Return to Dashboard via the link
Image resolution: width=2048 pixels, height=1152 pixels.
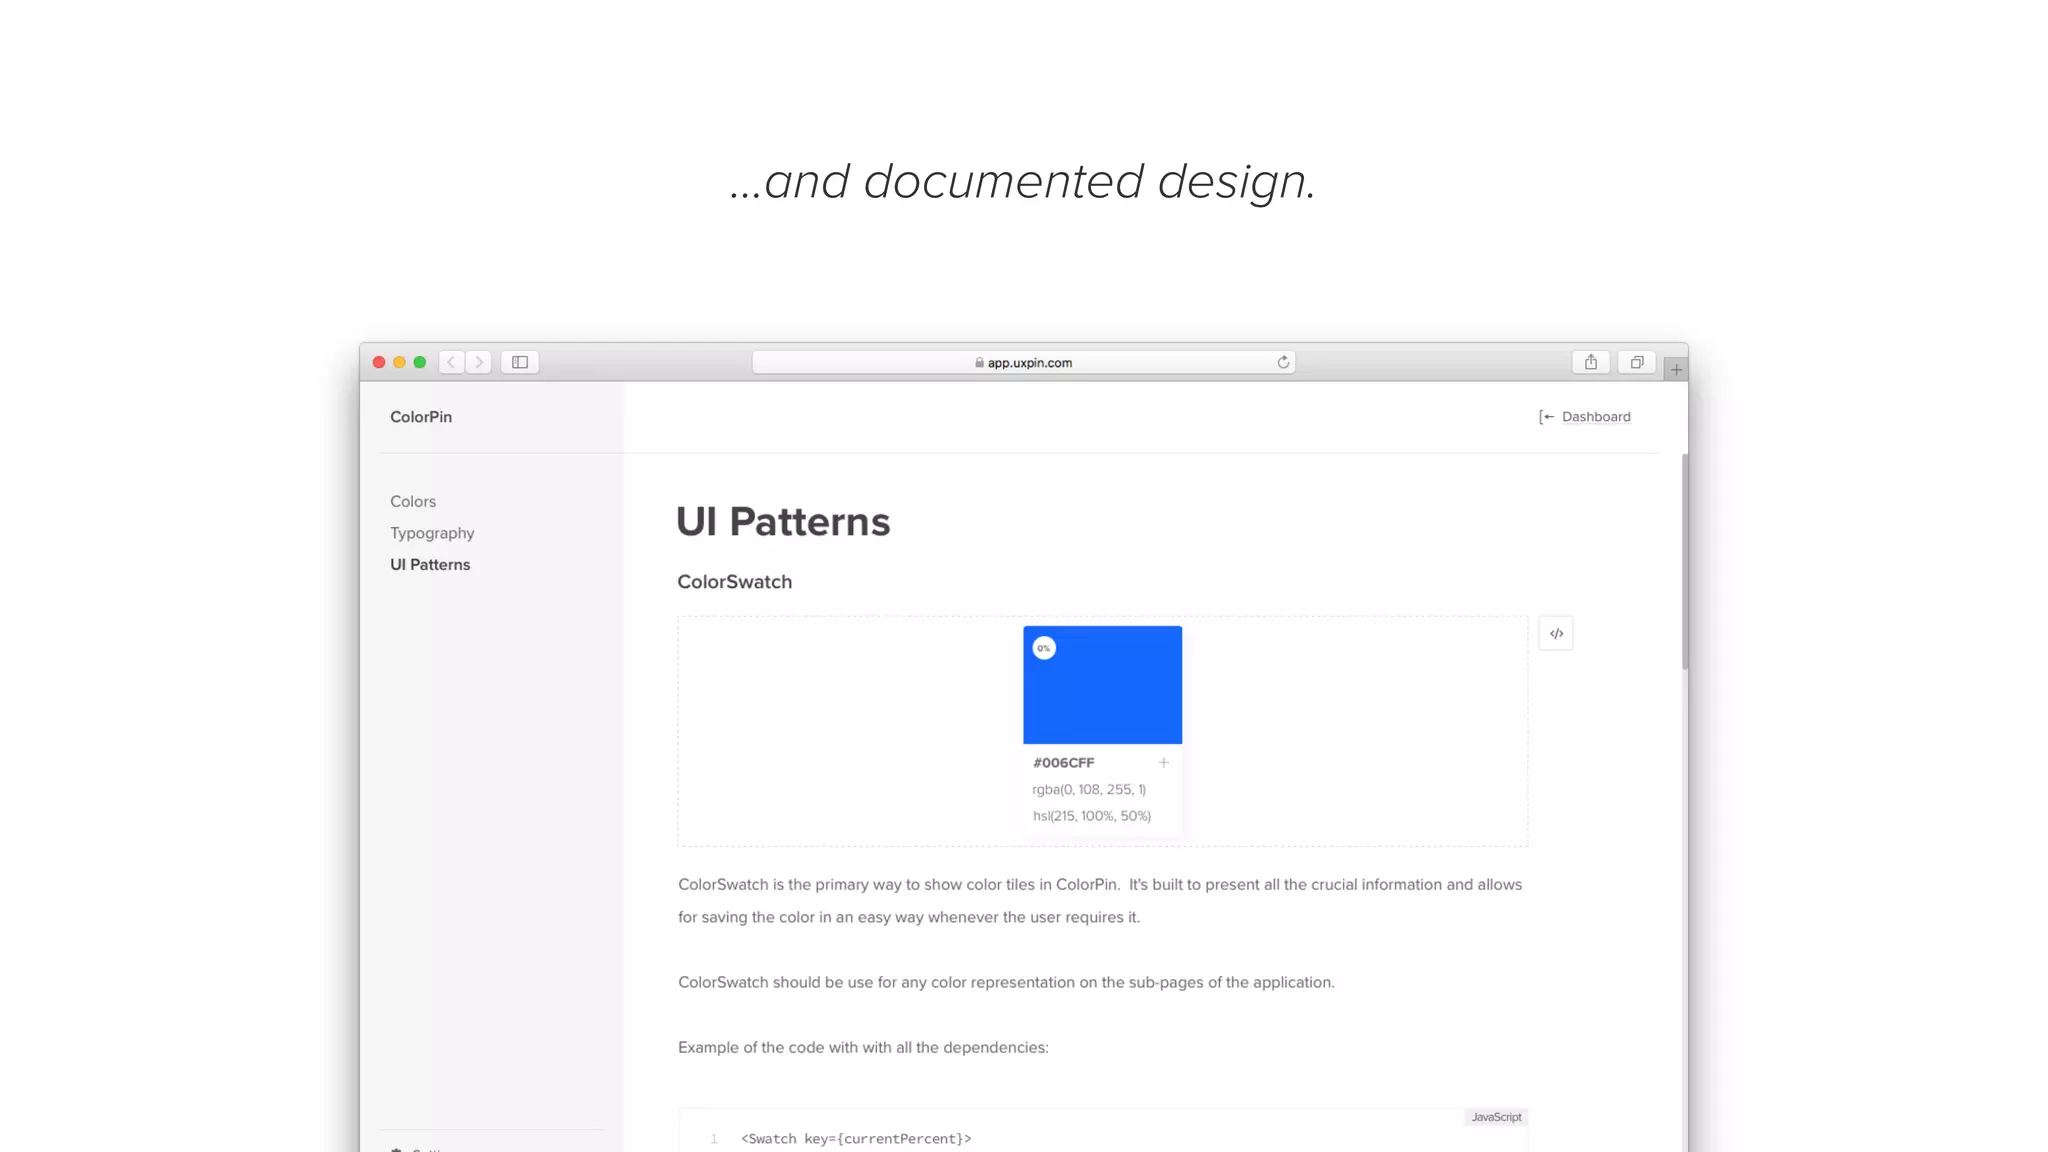click(1596, 417)
